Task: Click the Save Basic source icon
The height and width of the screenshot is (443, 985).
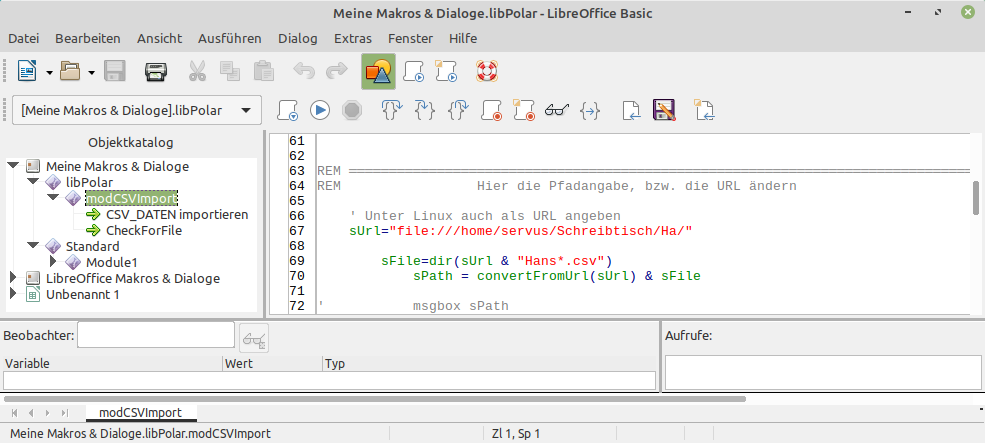Action: (x=664, y=111)
